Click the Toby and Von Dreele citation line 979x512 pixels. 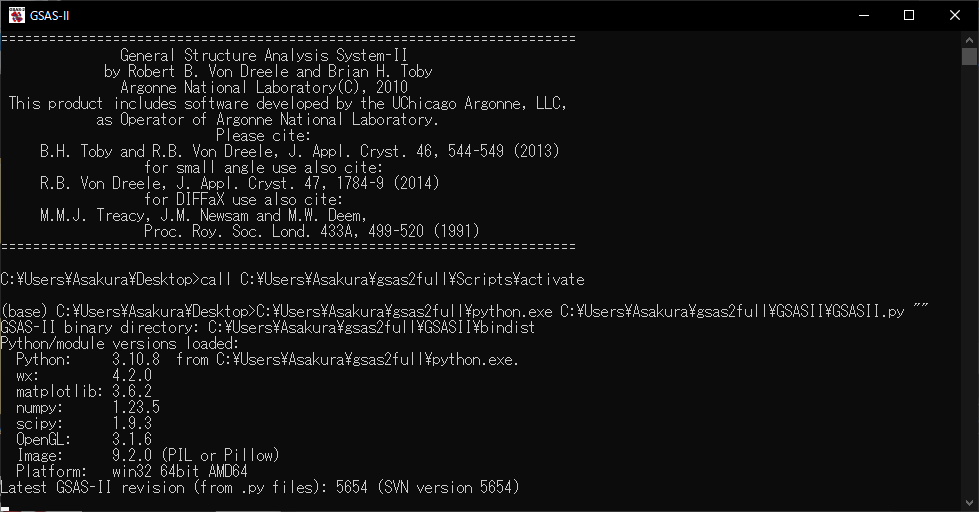(298, 151)
